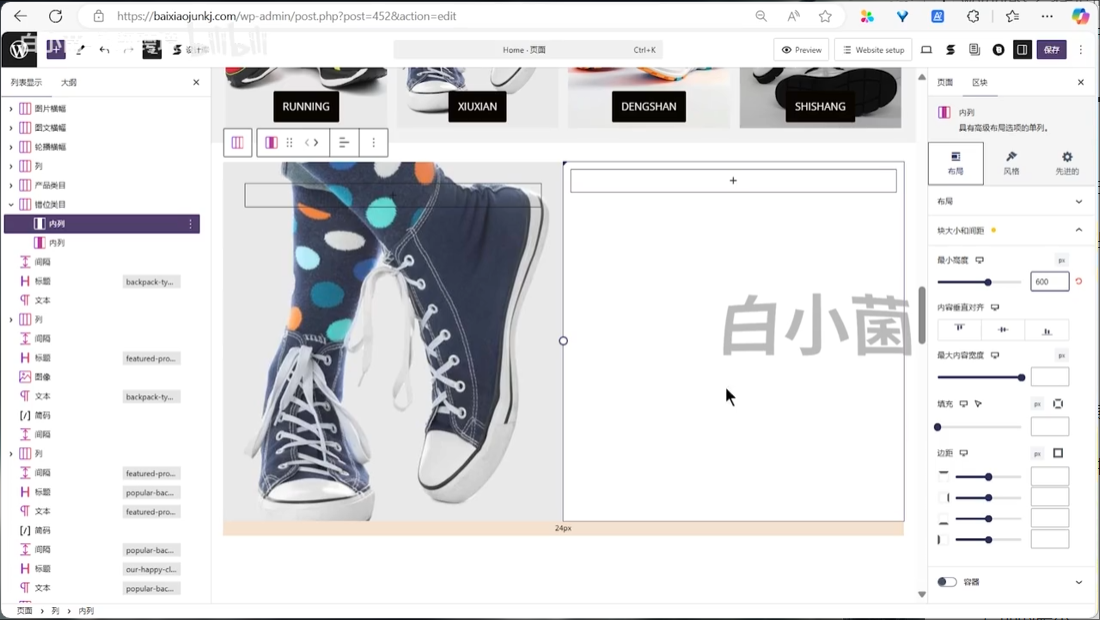Image resolution: width=1100 pixels, height=620 pixels.
Task: Switch to 列表显示 tab
Action: pos(26,82)
